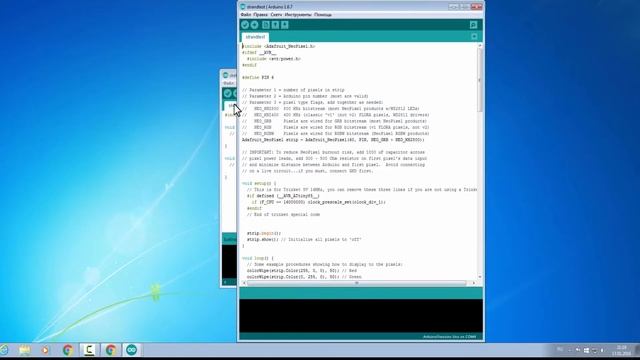Click the '#include <Adafruit_NeoPixel.h>' line
Viewport: 640px width, 360px height.
[x=278, y=47]
